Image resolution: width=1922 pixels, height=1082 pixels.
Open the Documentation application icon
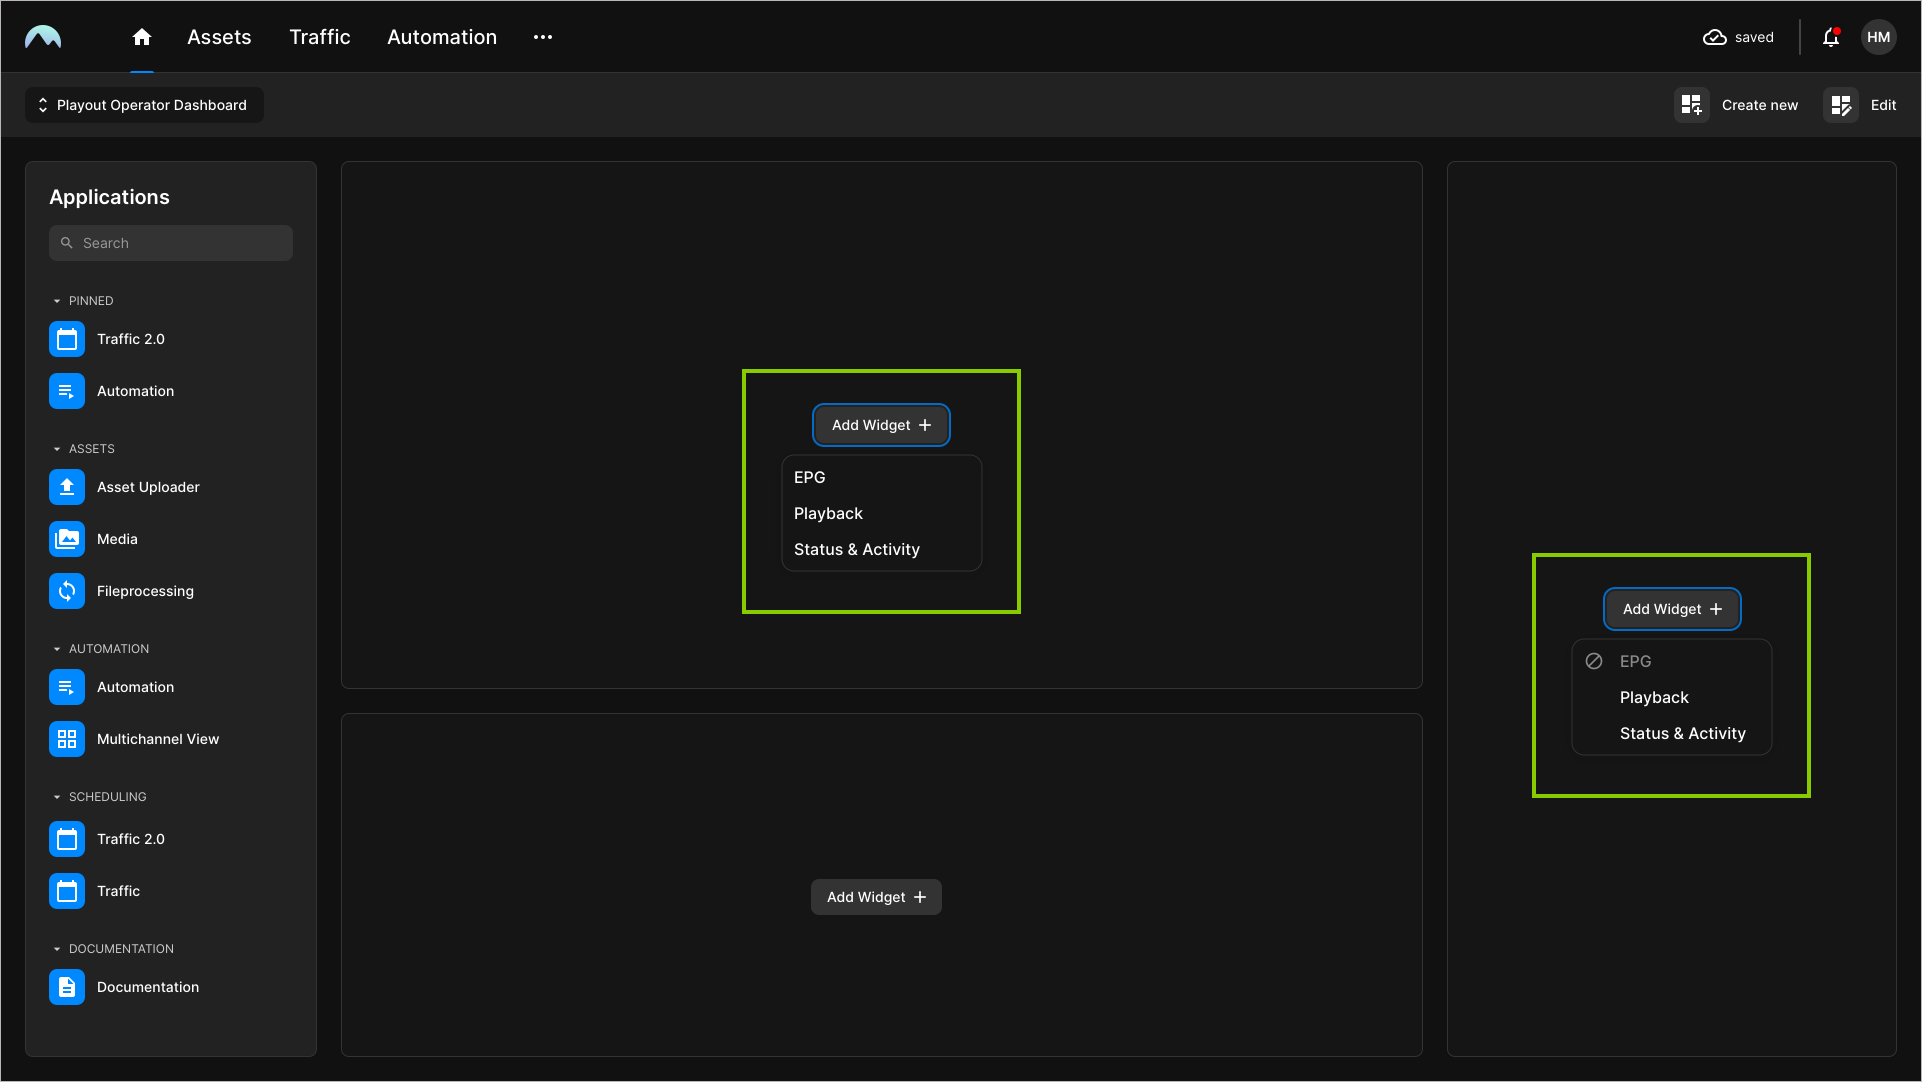point(66,987)
